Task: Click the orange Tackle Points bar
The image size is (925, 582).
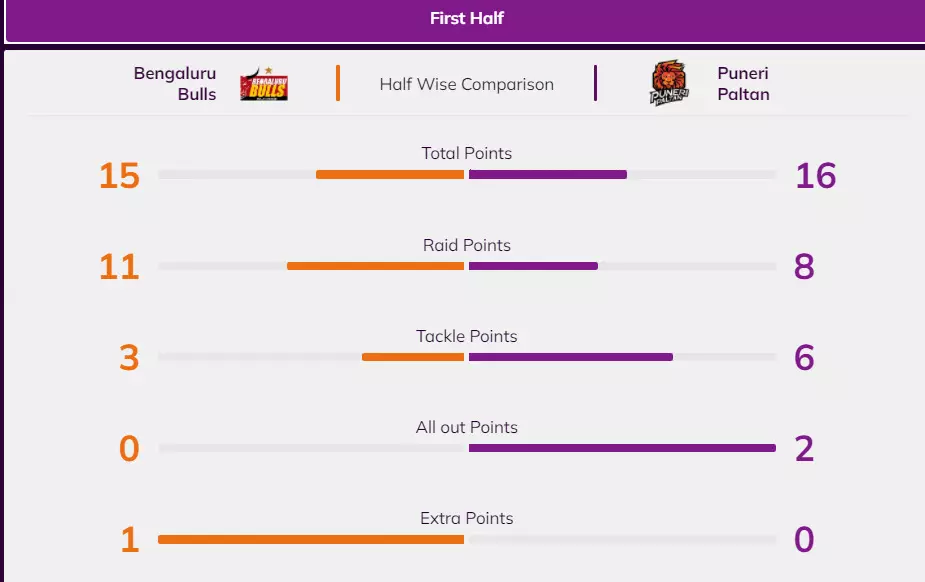Action: (x=413, y=357)
